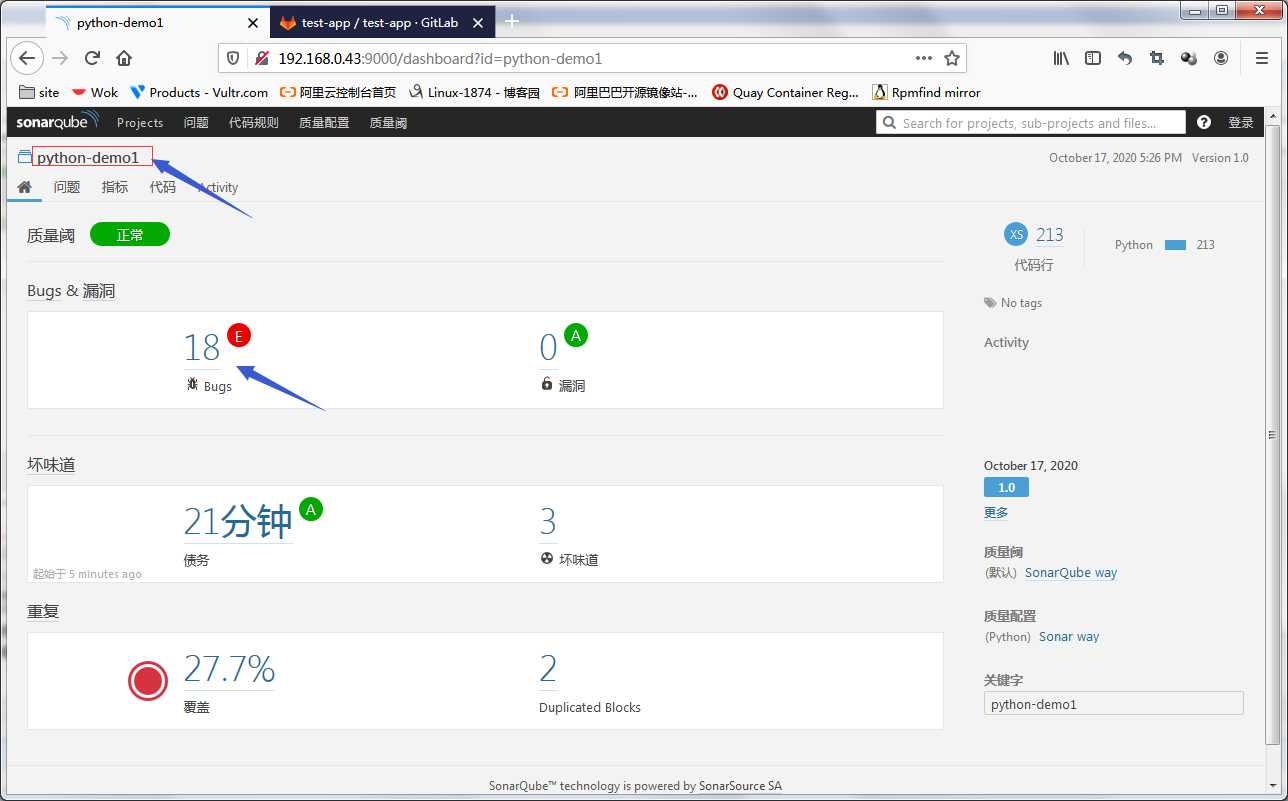Open the 21分钟 technical debt value

click(238, 522)
